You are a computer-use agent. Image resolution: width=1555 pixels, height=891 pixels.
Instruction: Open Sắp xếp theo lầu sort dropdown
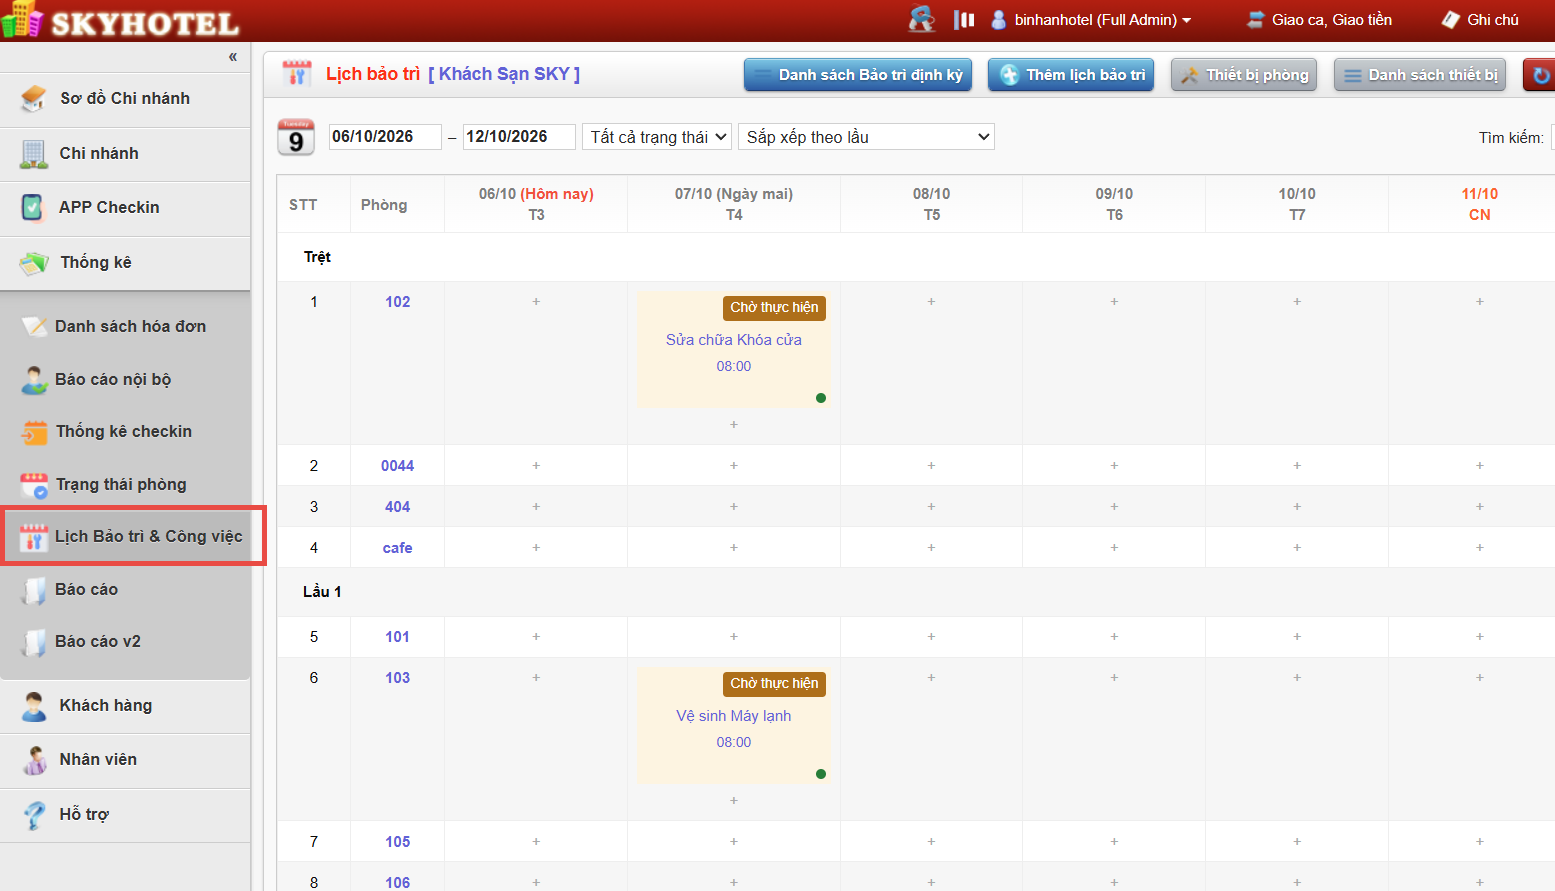coord(866,137)
